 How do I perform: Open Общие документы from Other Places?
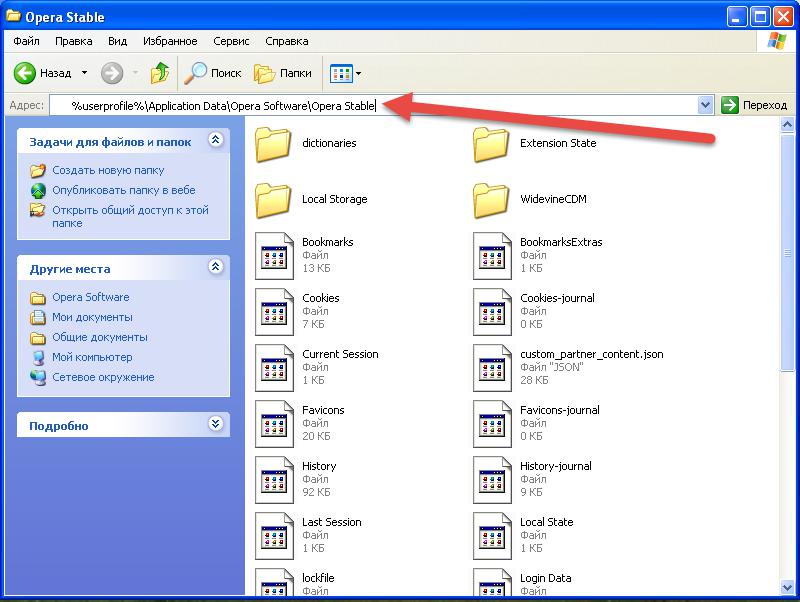(x=100, y=337)
